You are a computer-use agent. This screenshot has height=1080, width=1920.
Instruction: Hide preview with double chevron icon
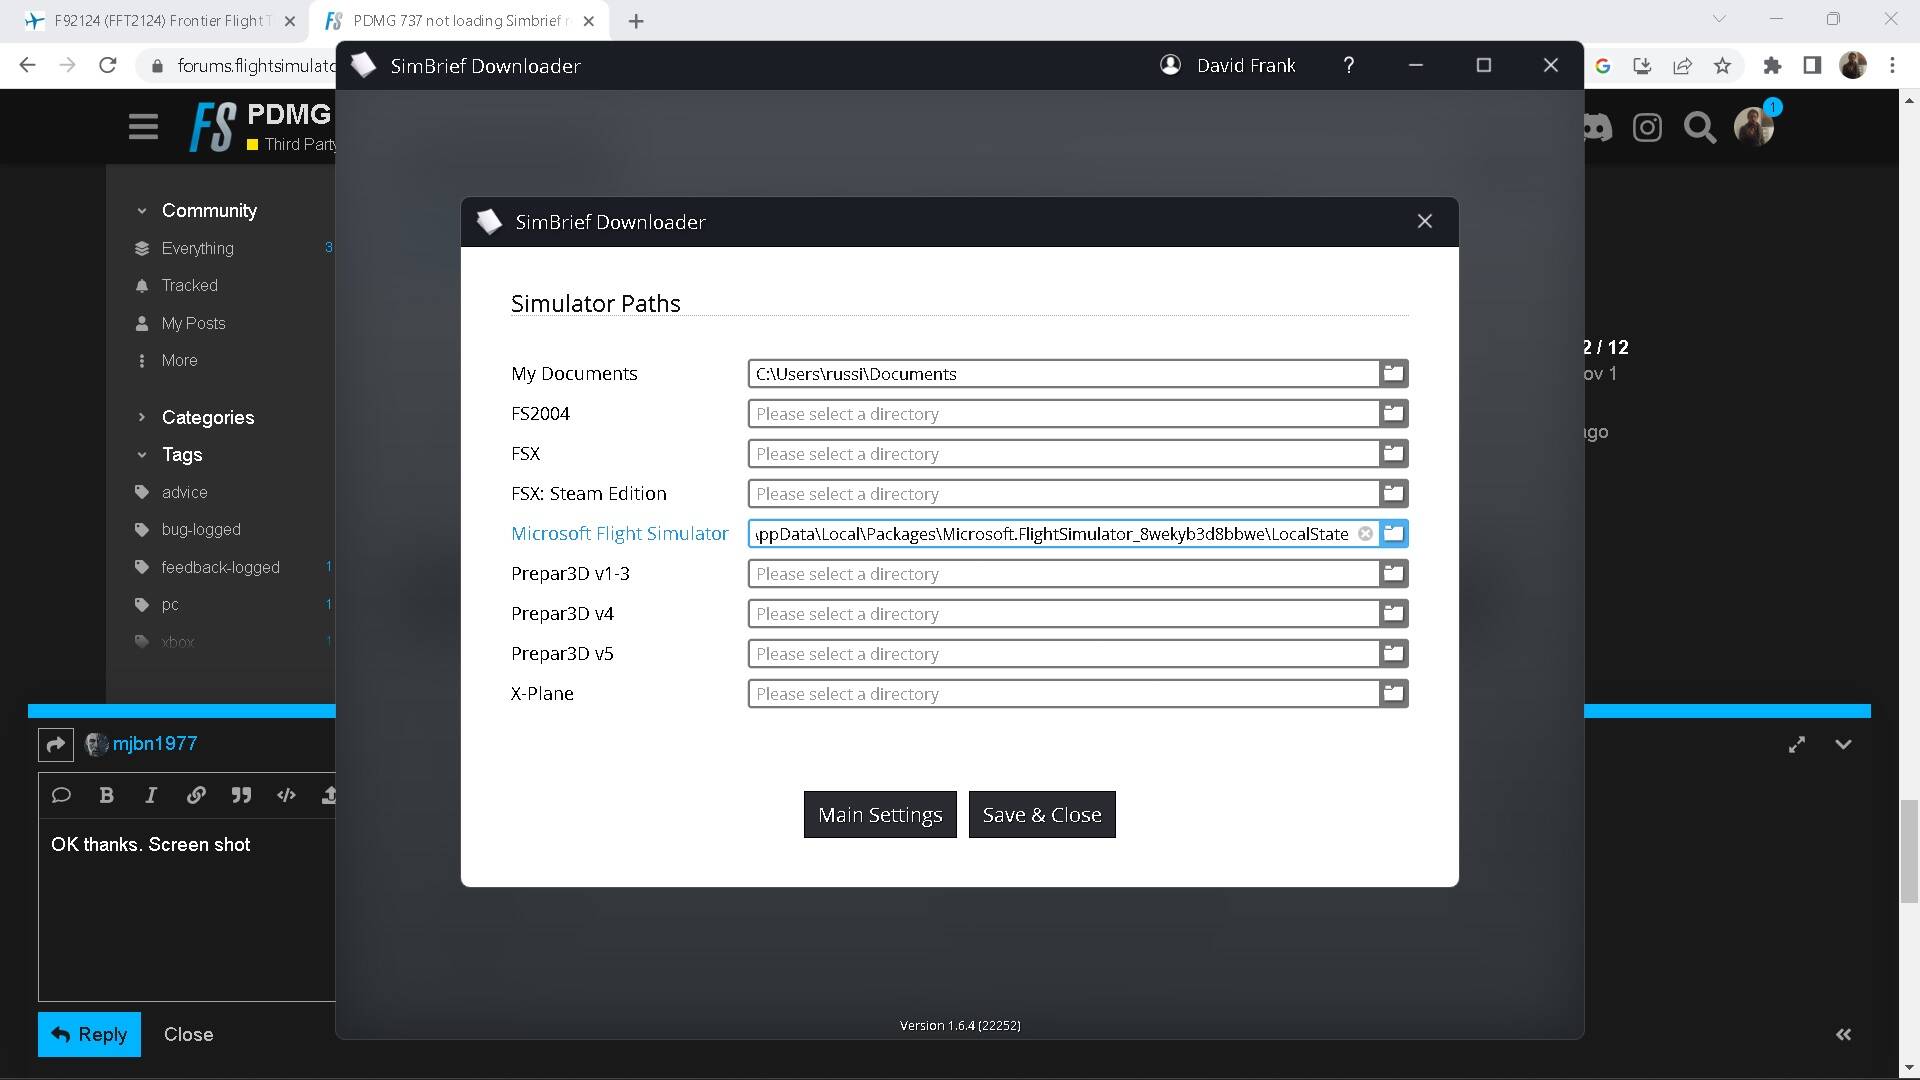point(1843,1034)
